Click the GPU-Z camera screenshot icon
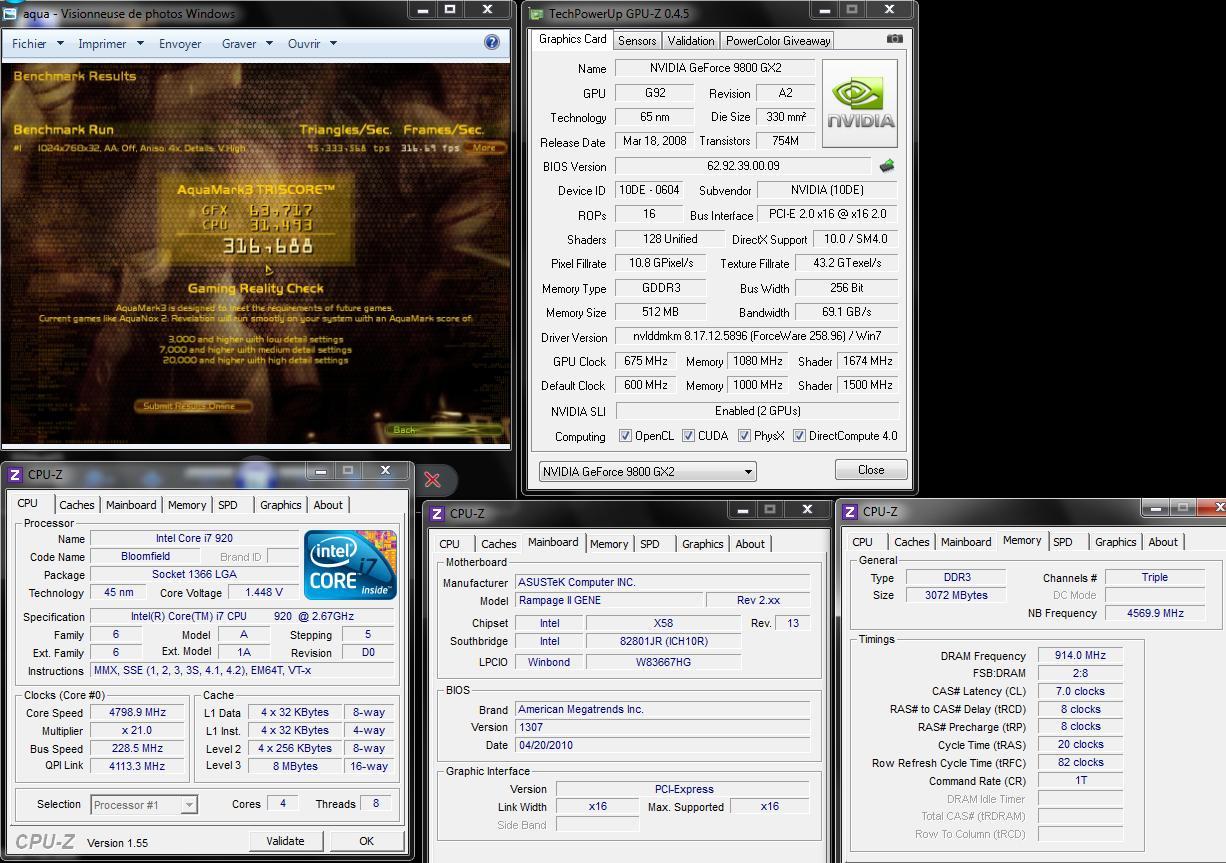This screenshot has width=1226, height=863. click(894, 39)
